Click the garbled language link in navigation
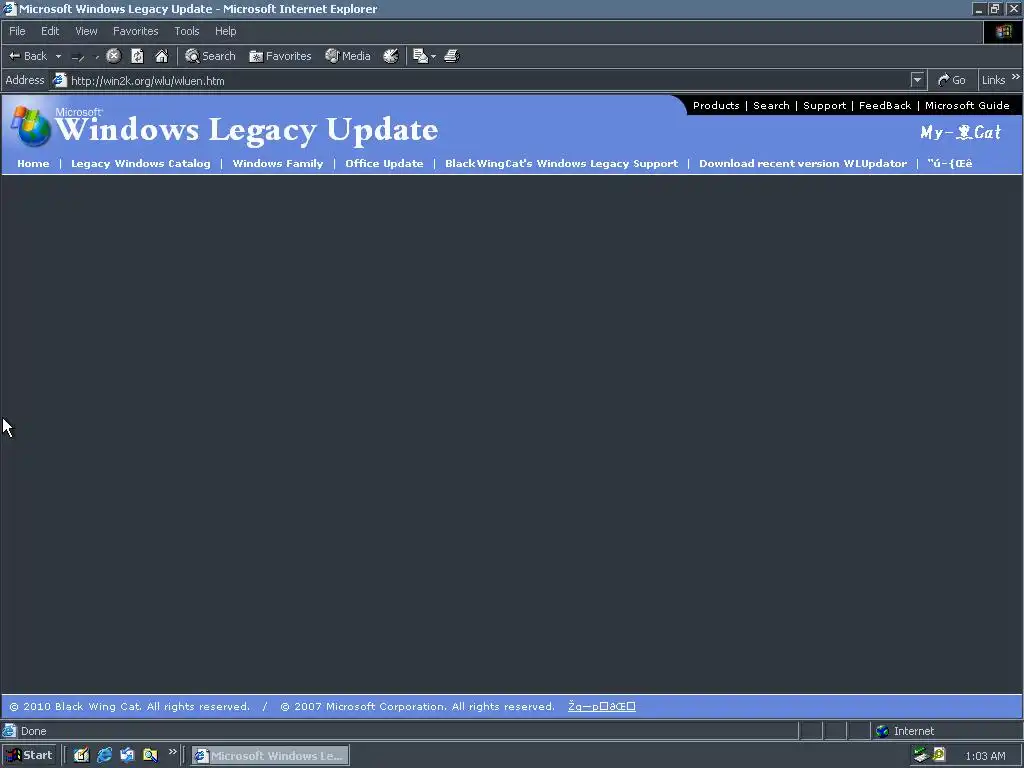1024x768 pixels. click(950, 164)
